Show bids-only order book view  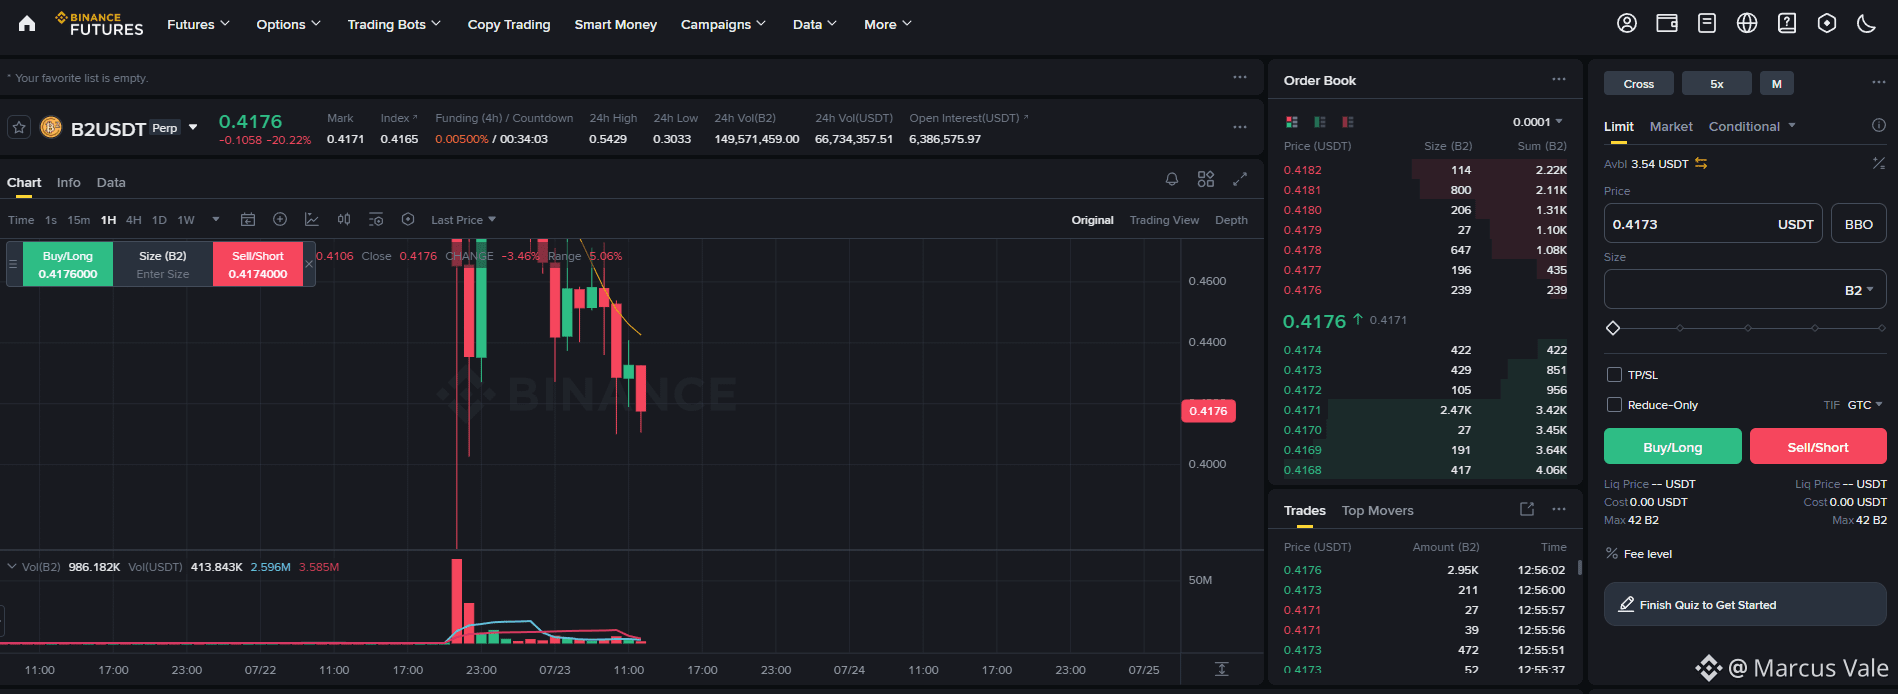(1320, 122)
